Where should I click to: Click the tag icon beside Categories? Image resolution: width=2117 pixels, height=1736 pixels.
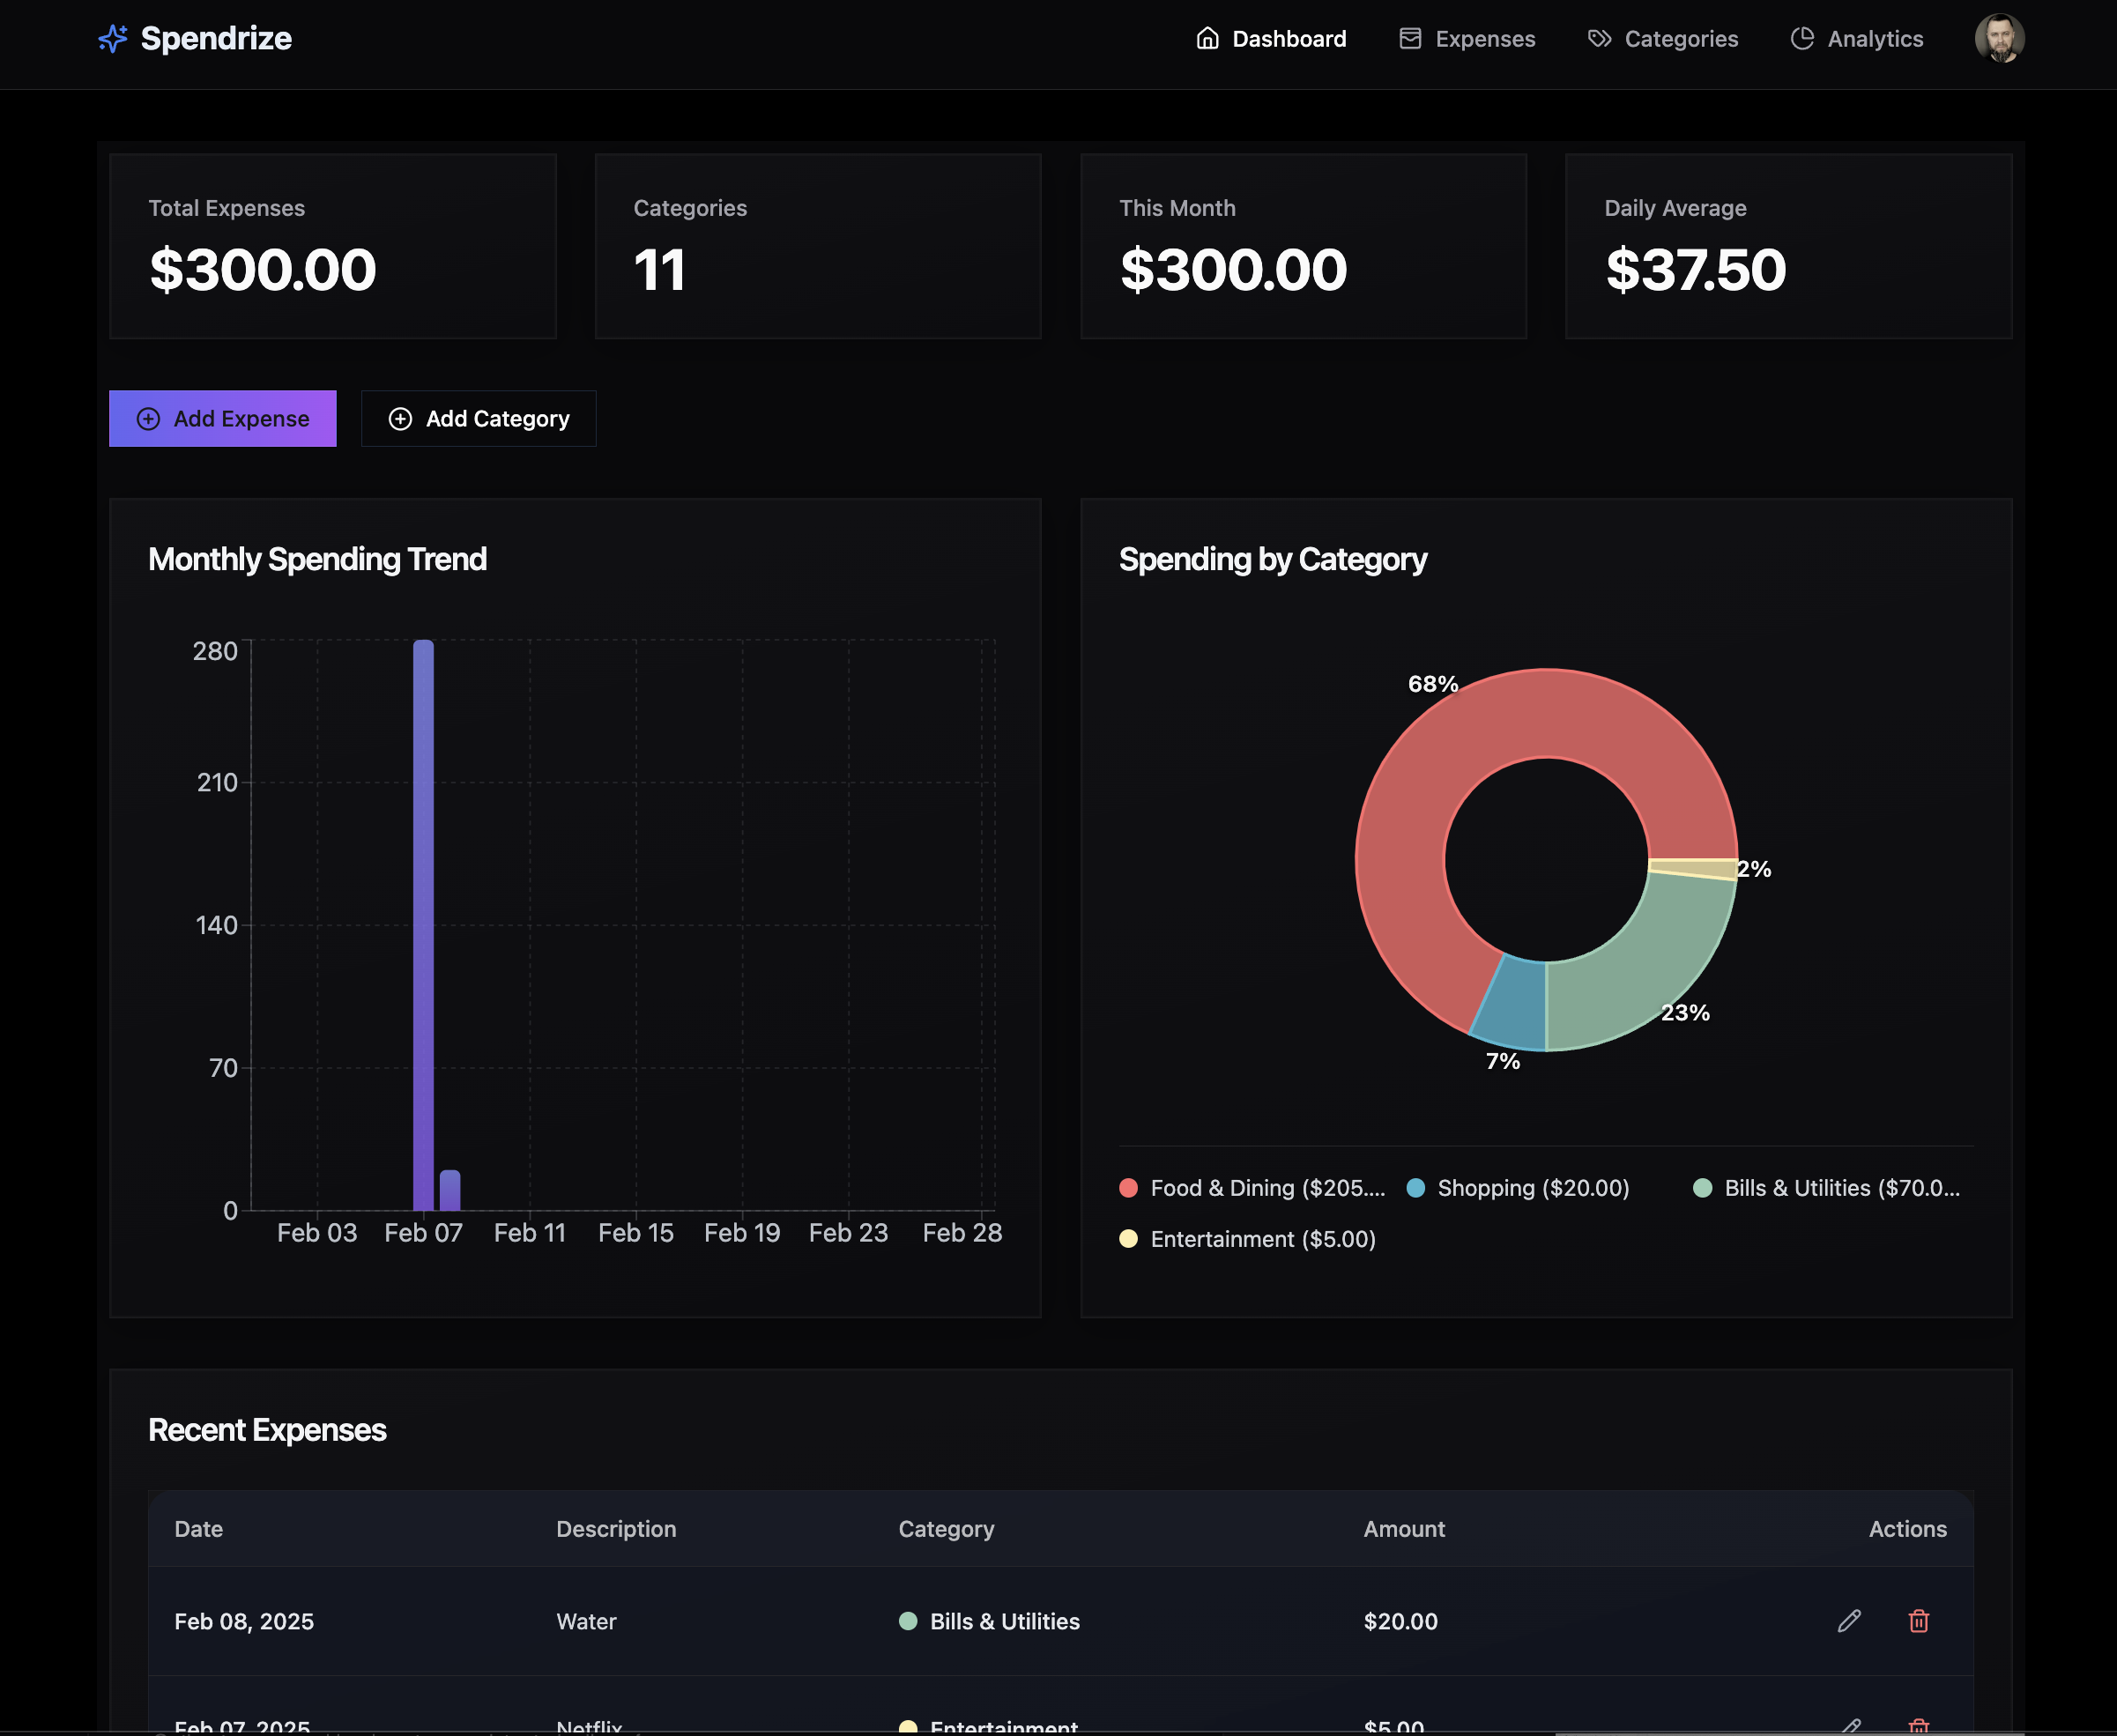click(1599, 38)
